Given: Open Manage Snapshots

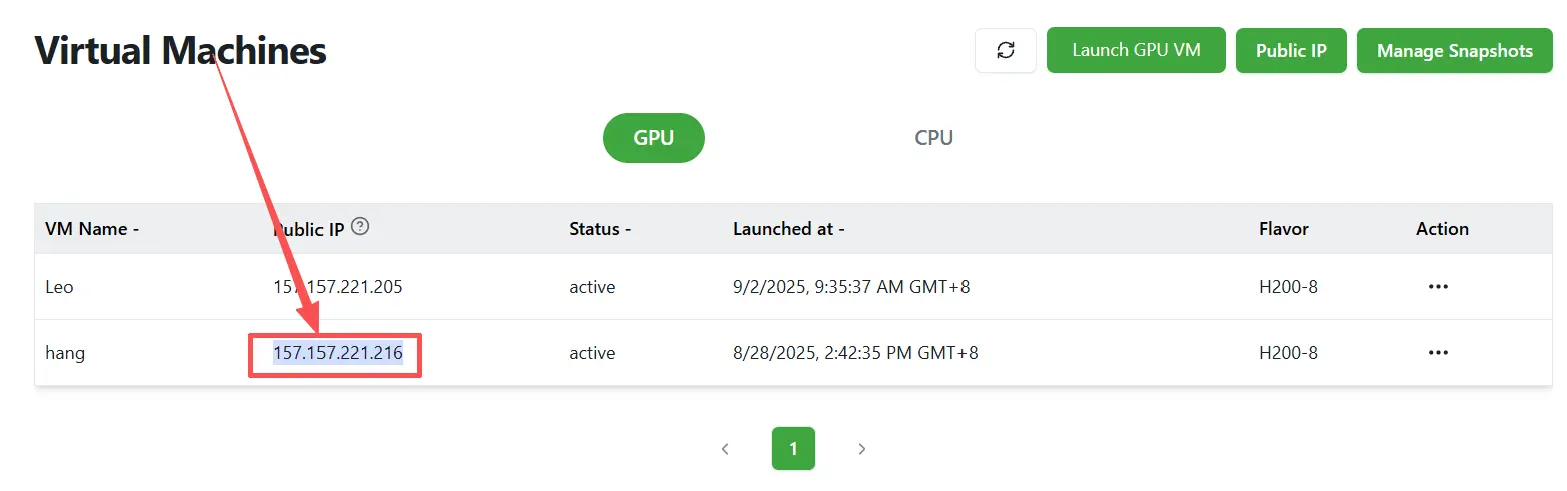Looking at the screenshot, I should tap(1454, 51).
